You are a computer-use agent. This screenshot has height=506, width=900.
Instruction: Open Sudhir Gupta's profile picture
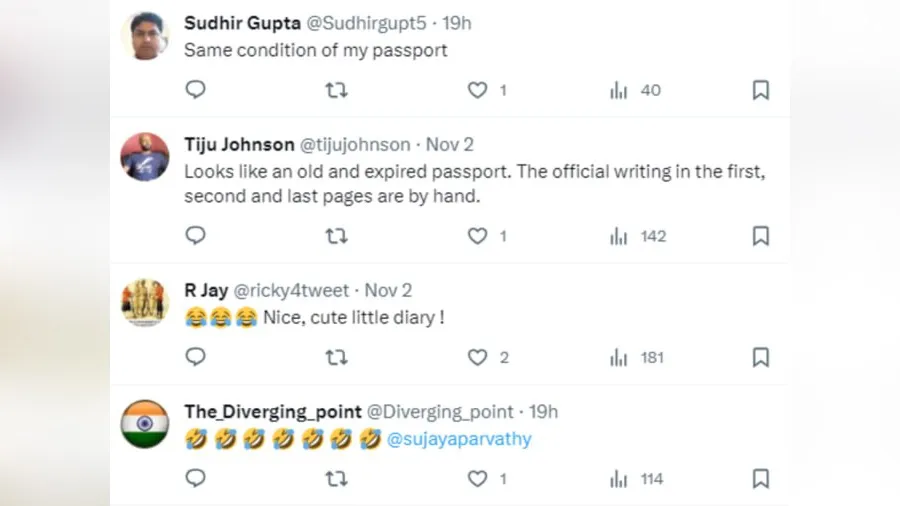click(x=145, y=36)
